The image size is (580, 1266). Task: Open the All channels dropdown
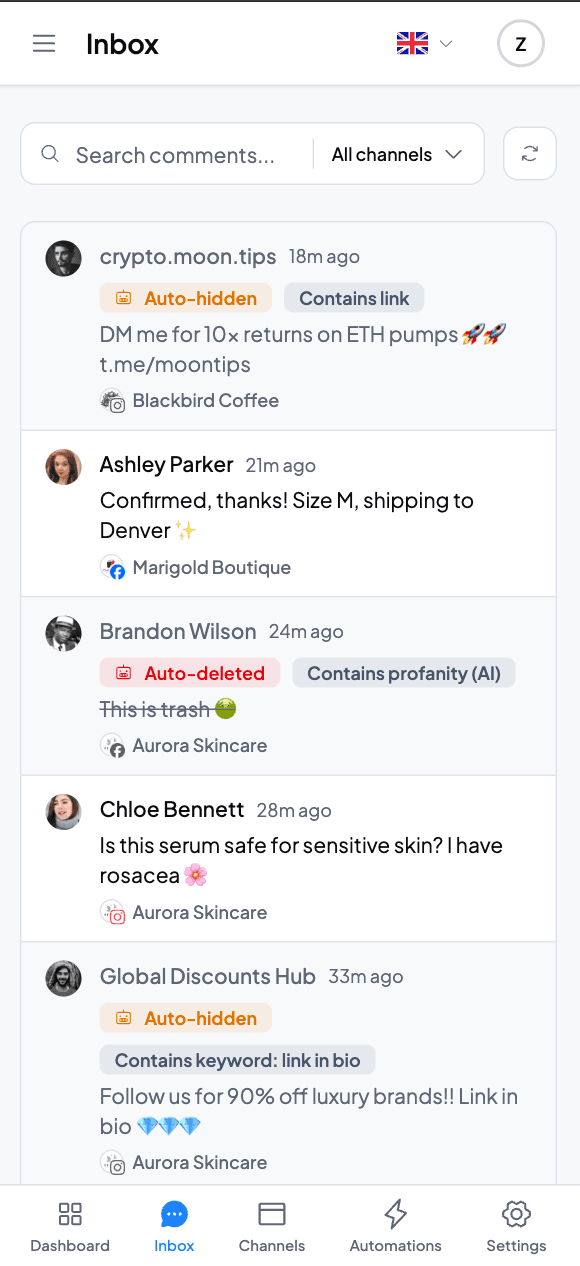click(x=397, y=154)
